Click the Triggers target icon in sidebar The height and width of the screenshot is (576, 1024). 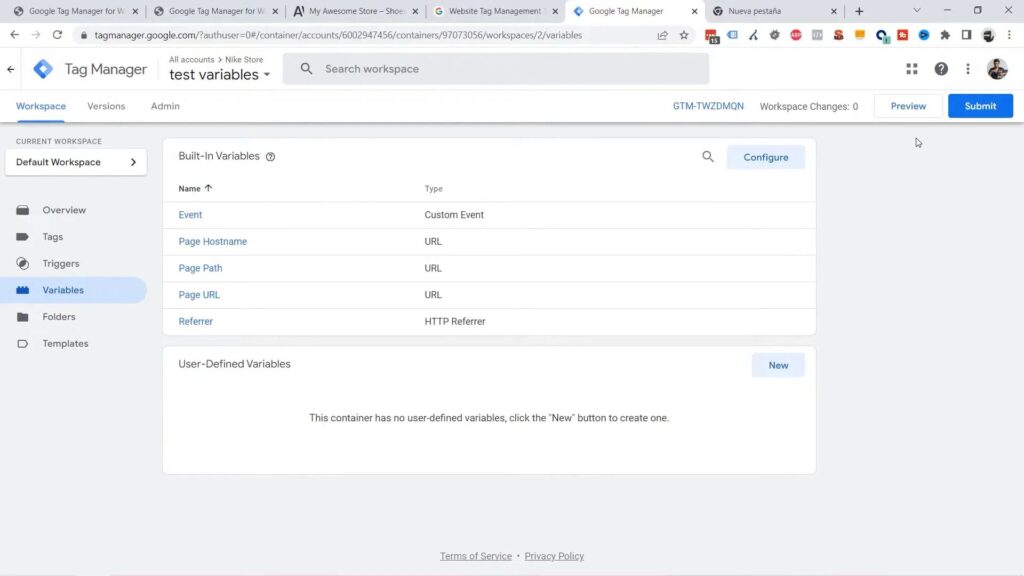[23, 264]
